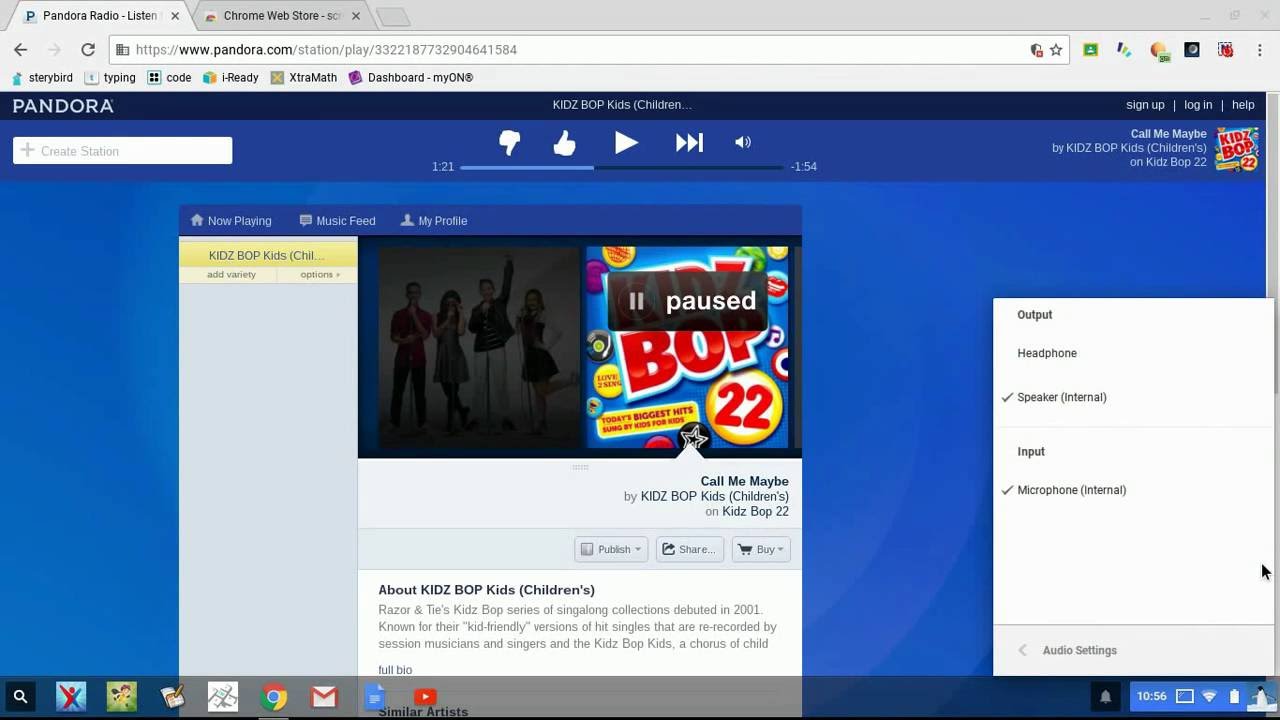
Task: Click the PANDORA logo
Action: click(x=63, y=105)
